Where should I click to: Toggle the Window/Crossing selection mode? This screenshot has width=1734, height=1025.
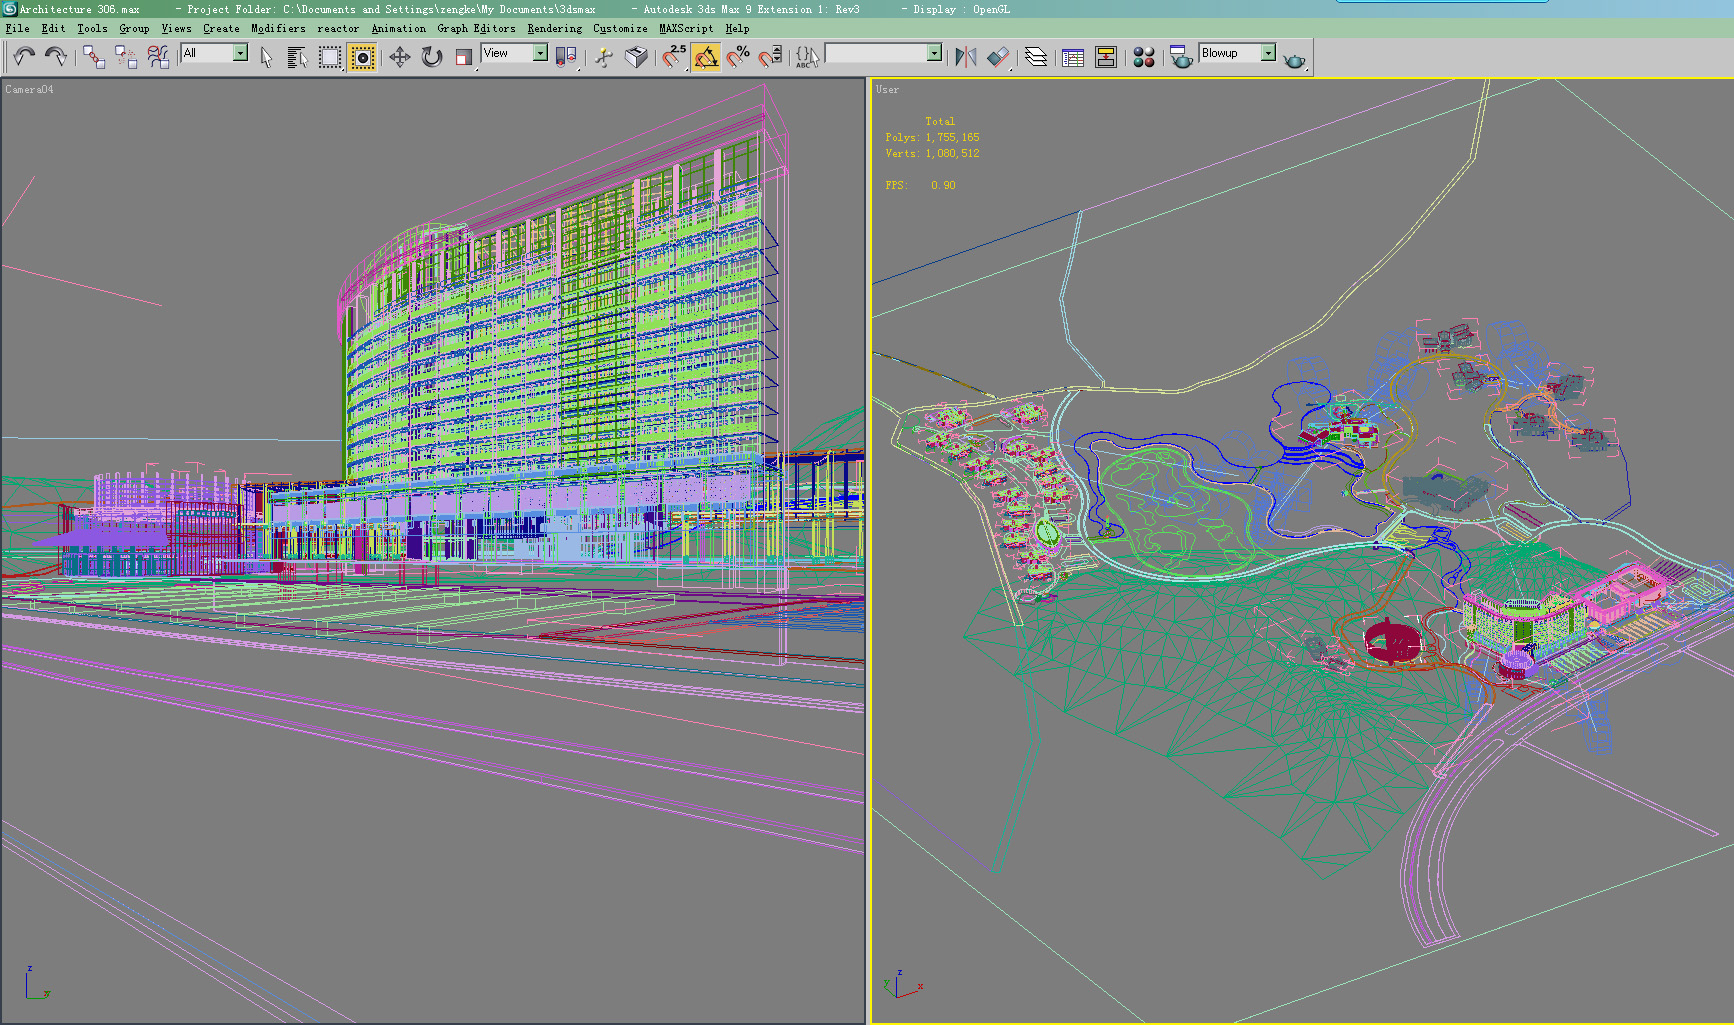tap(362, 57)
